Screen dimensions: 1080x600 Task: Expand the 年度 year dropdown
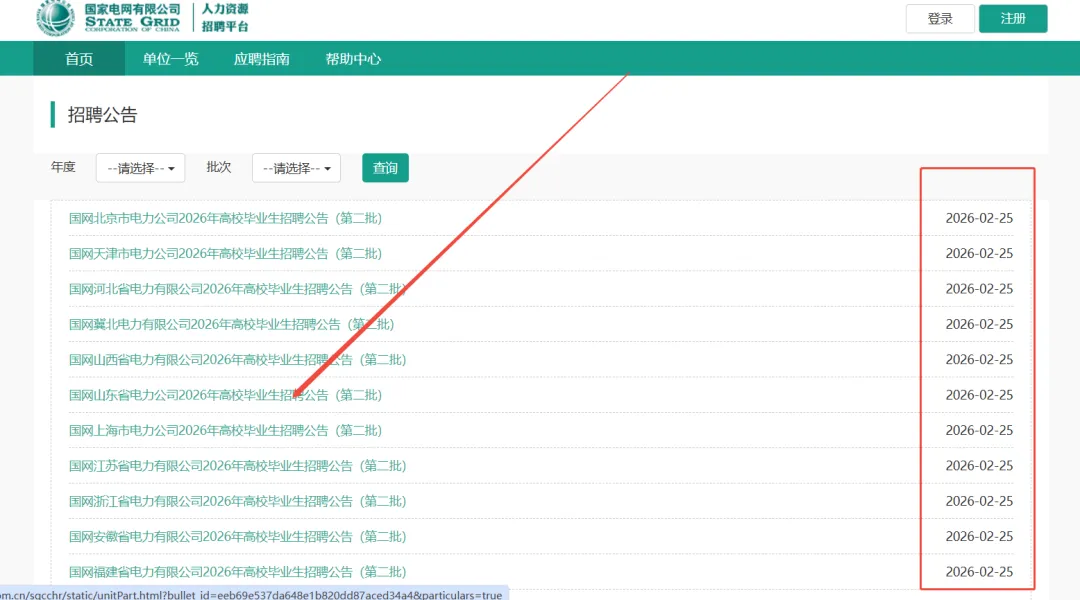(141, 168)
